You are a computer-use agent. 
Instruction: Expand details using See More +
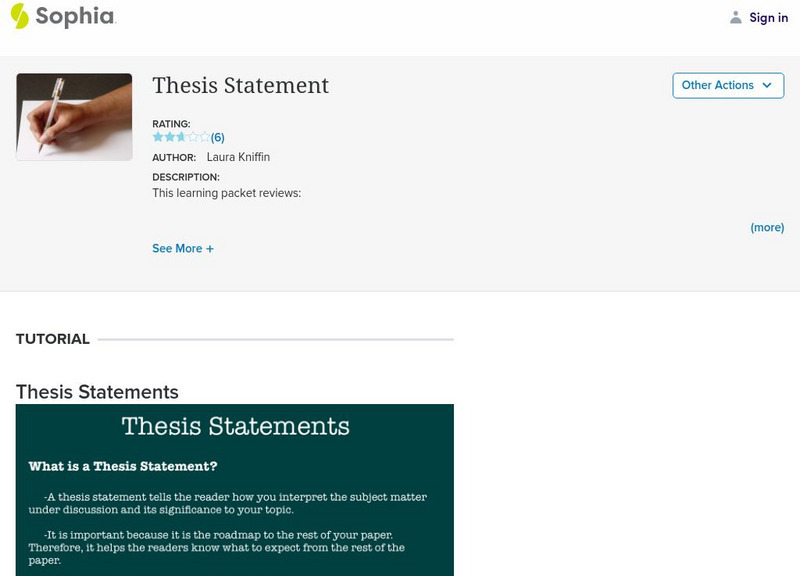(x=183, y=249)
